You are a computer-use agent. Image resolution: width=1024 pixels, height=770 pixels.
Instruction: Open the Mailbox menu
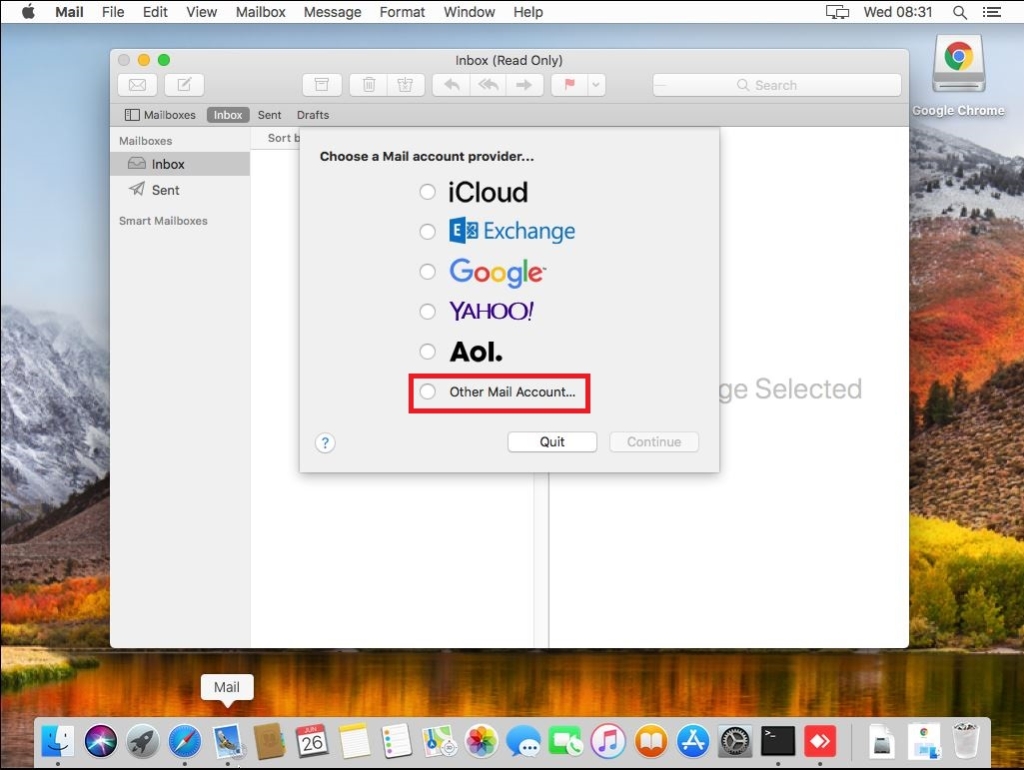point(261,12)
